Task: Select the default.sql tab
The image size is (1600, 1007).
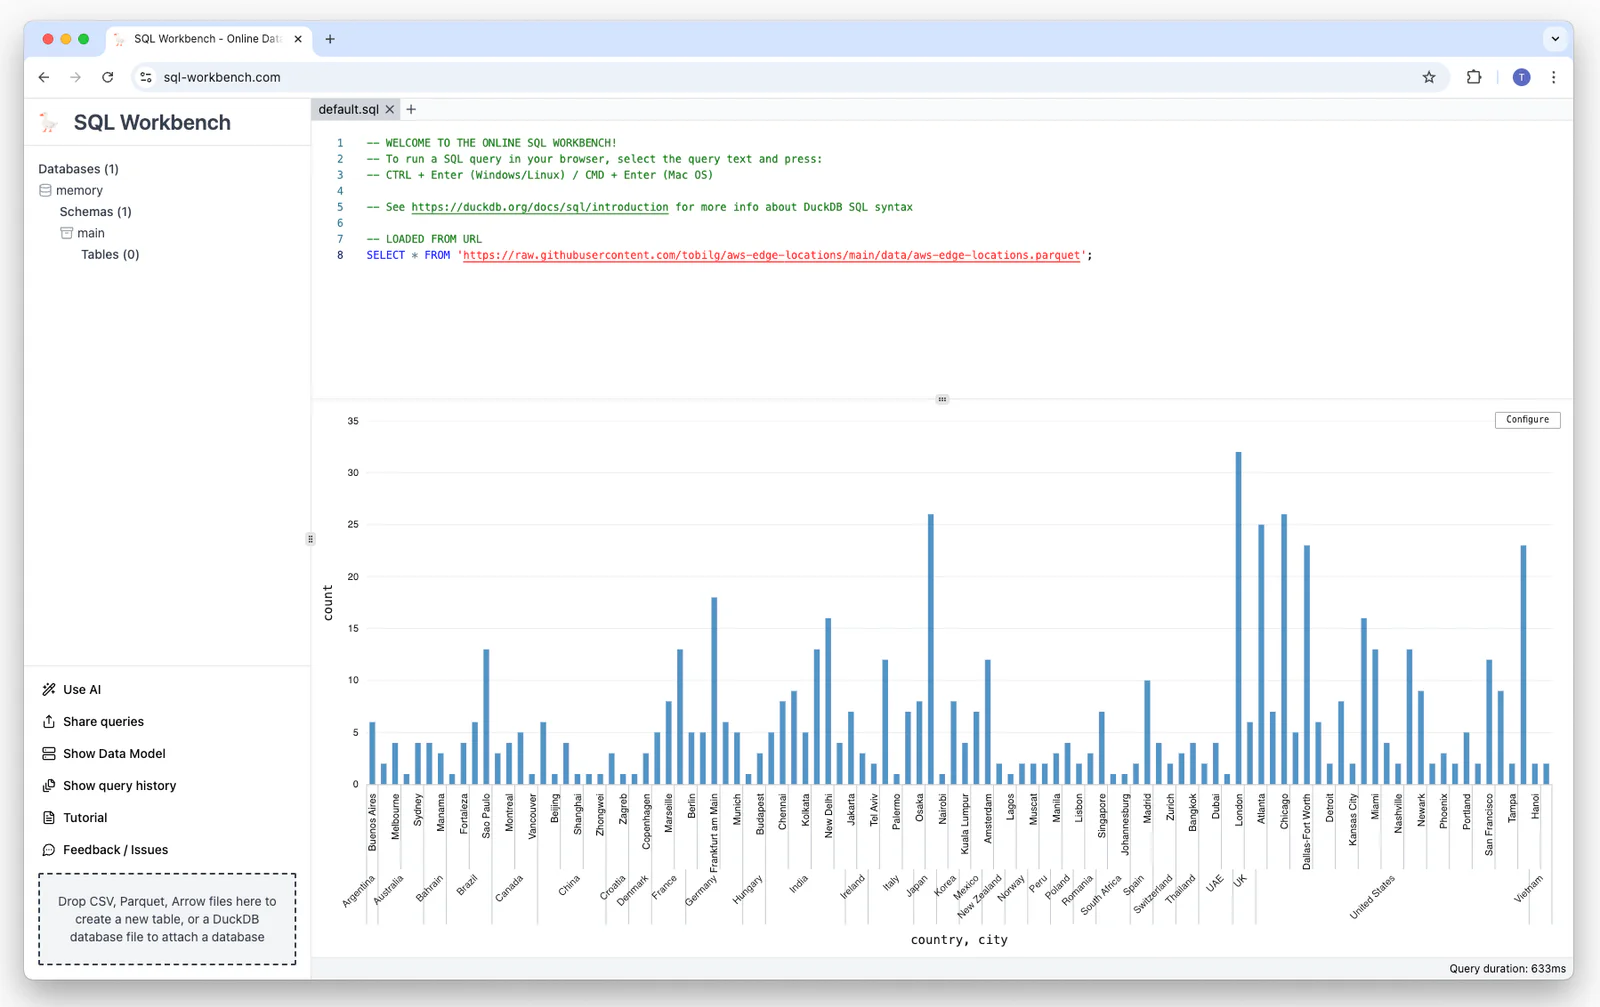Action: click(x=349, y=109)
